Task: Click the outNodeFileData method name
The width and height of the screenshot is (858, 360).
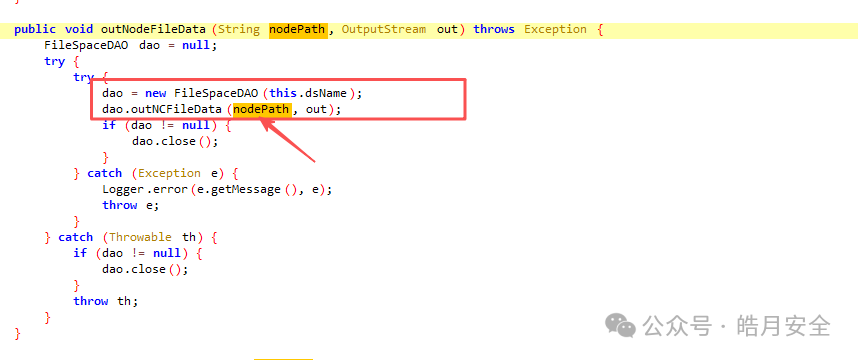Action: 154,30
